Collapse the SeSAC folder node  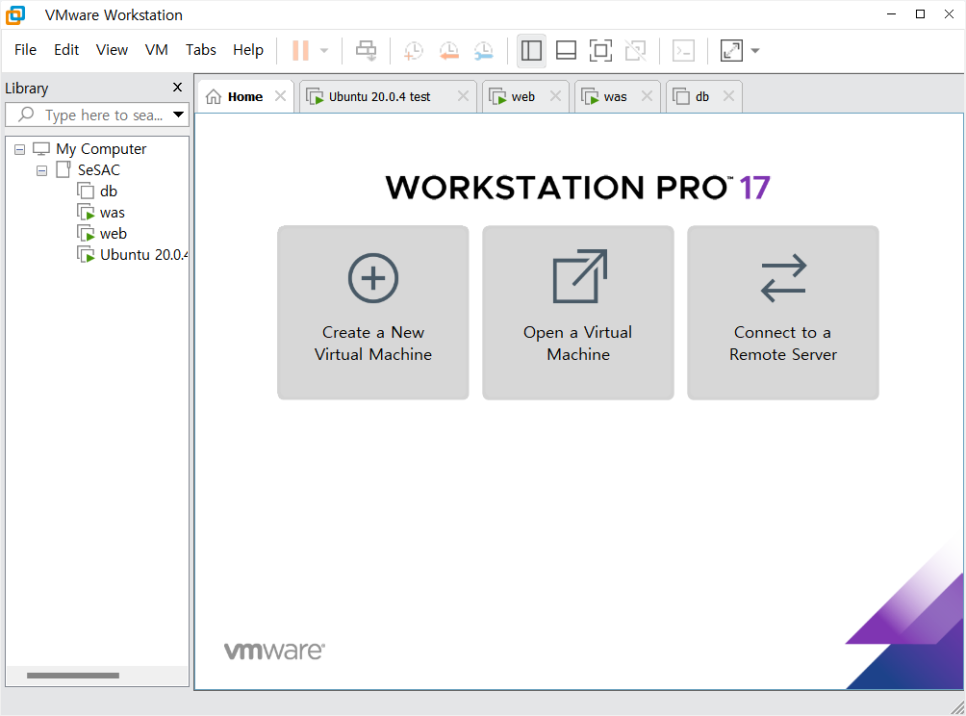point(42,171)
